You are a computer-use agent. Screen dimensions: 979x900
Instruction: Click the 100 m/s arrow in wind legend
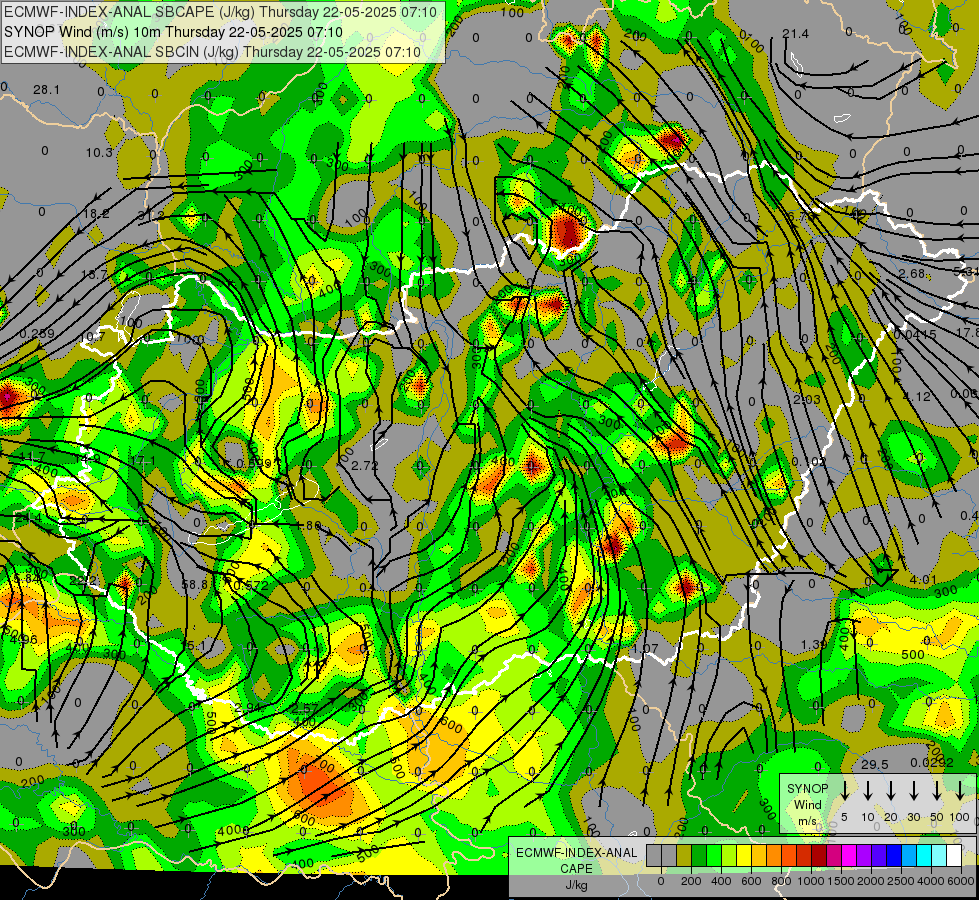tap(960, 791)
